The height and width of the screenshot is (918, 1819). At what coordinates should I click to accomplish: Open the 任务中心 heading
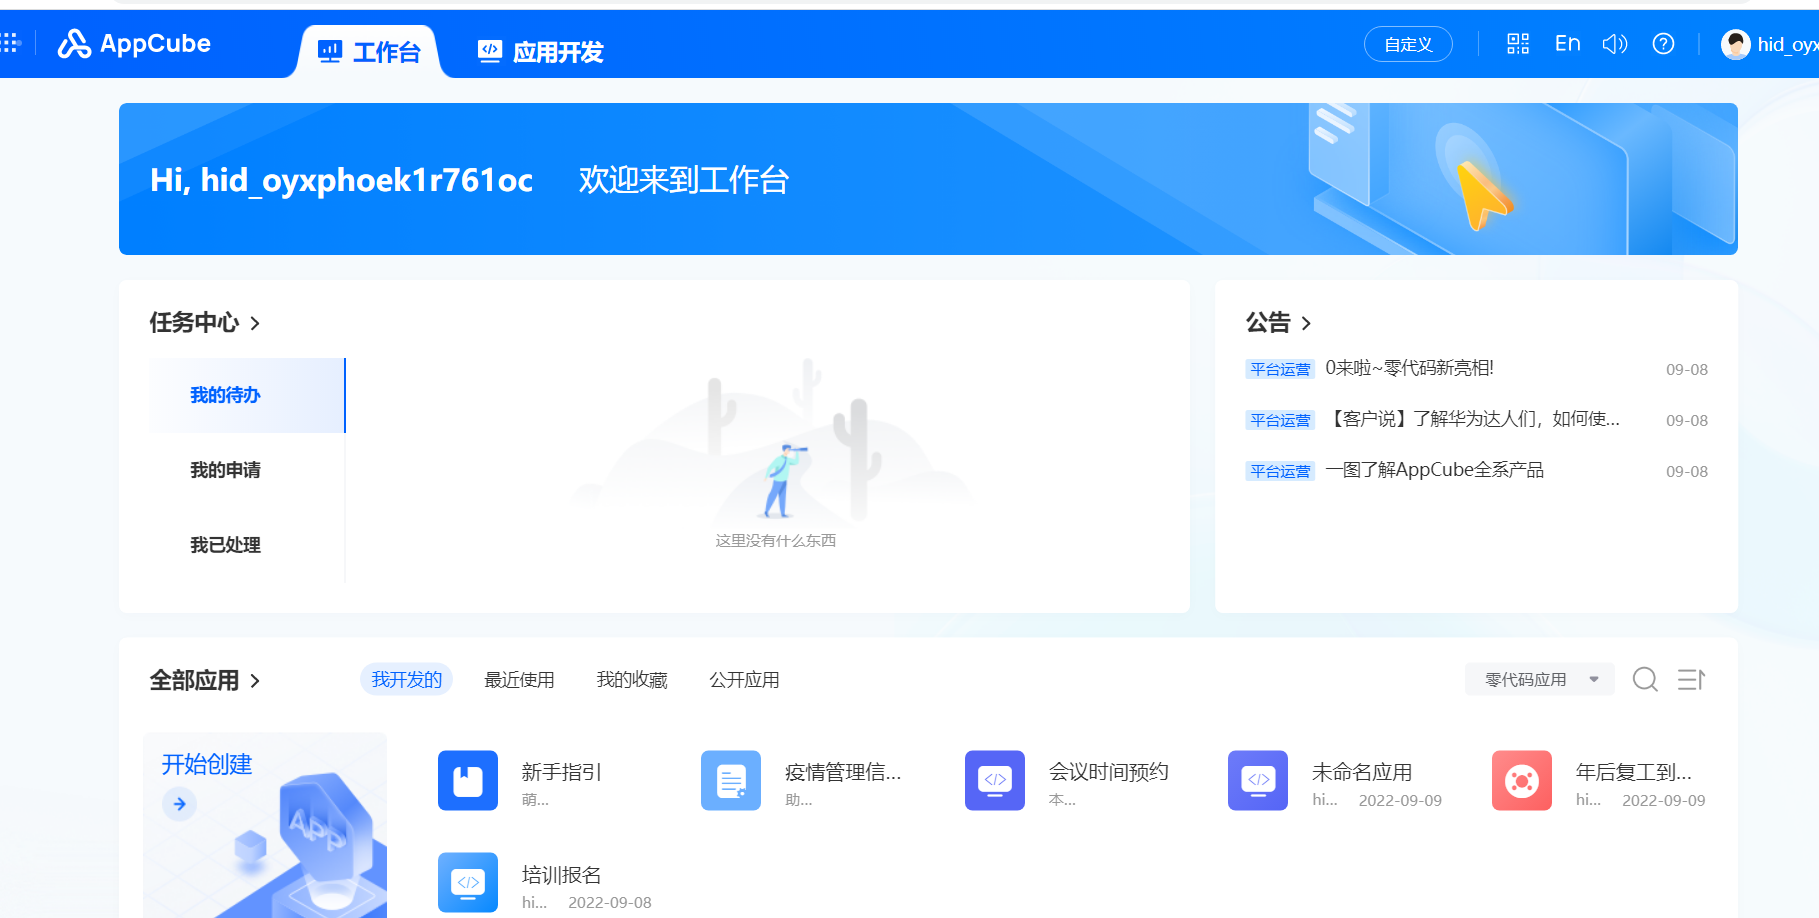tap(194, 322)
